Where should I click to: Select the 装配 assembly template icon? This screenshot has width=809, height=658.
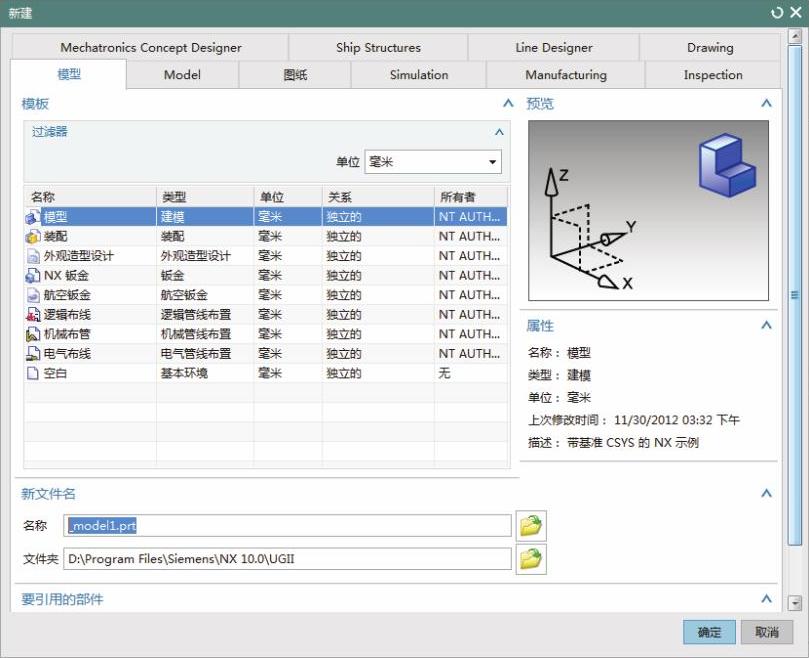click(33, 236)
